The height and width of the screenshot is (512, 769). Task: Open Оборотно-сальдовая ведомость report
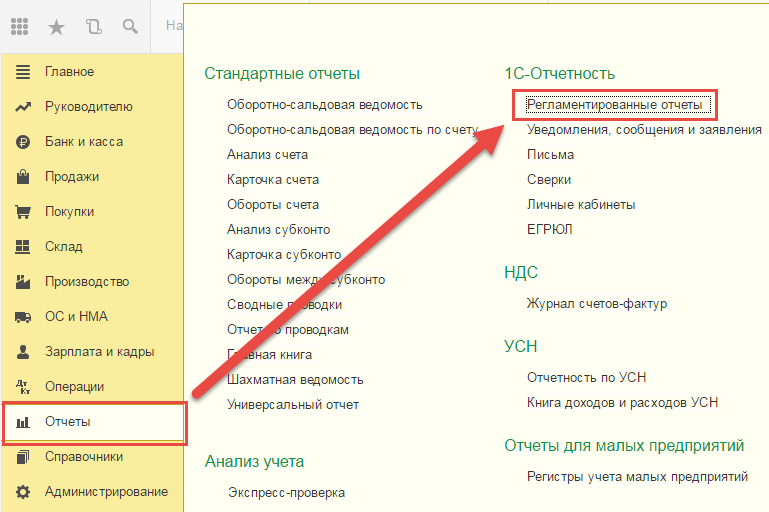coord(324,104)
